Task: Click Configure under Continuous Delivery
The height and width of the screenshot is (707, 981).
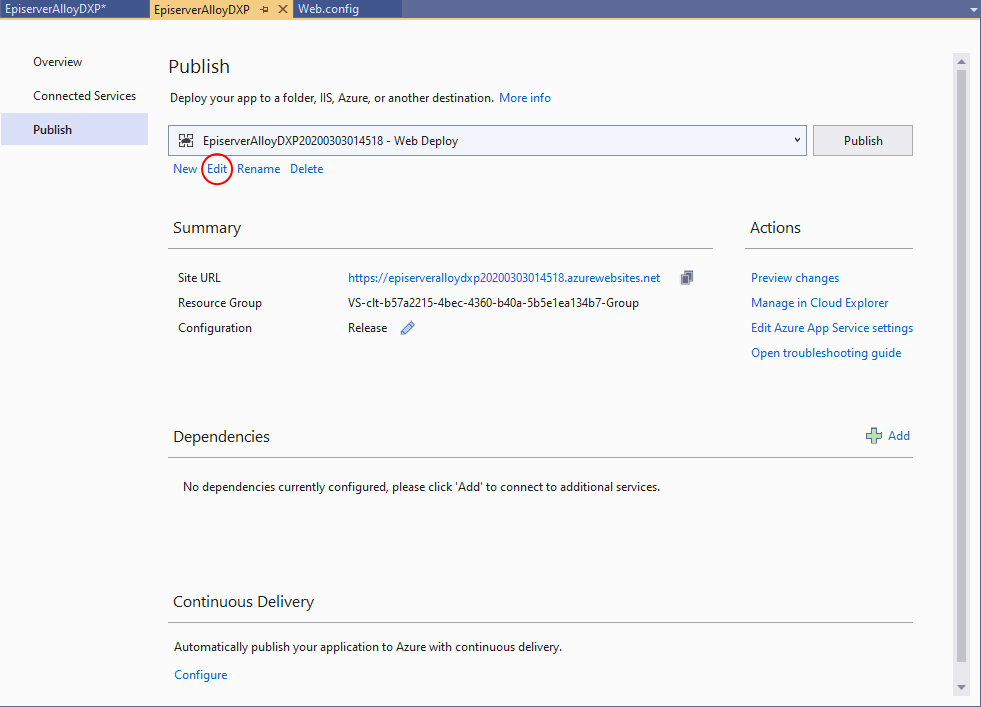Action: pos(201,675)
